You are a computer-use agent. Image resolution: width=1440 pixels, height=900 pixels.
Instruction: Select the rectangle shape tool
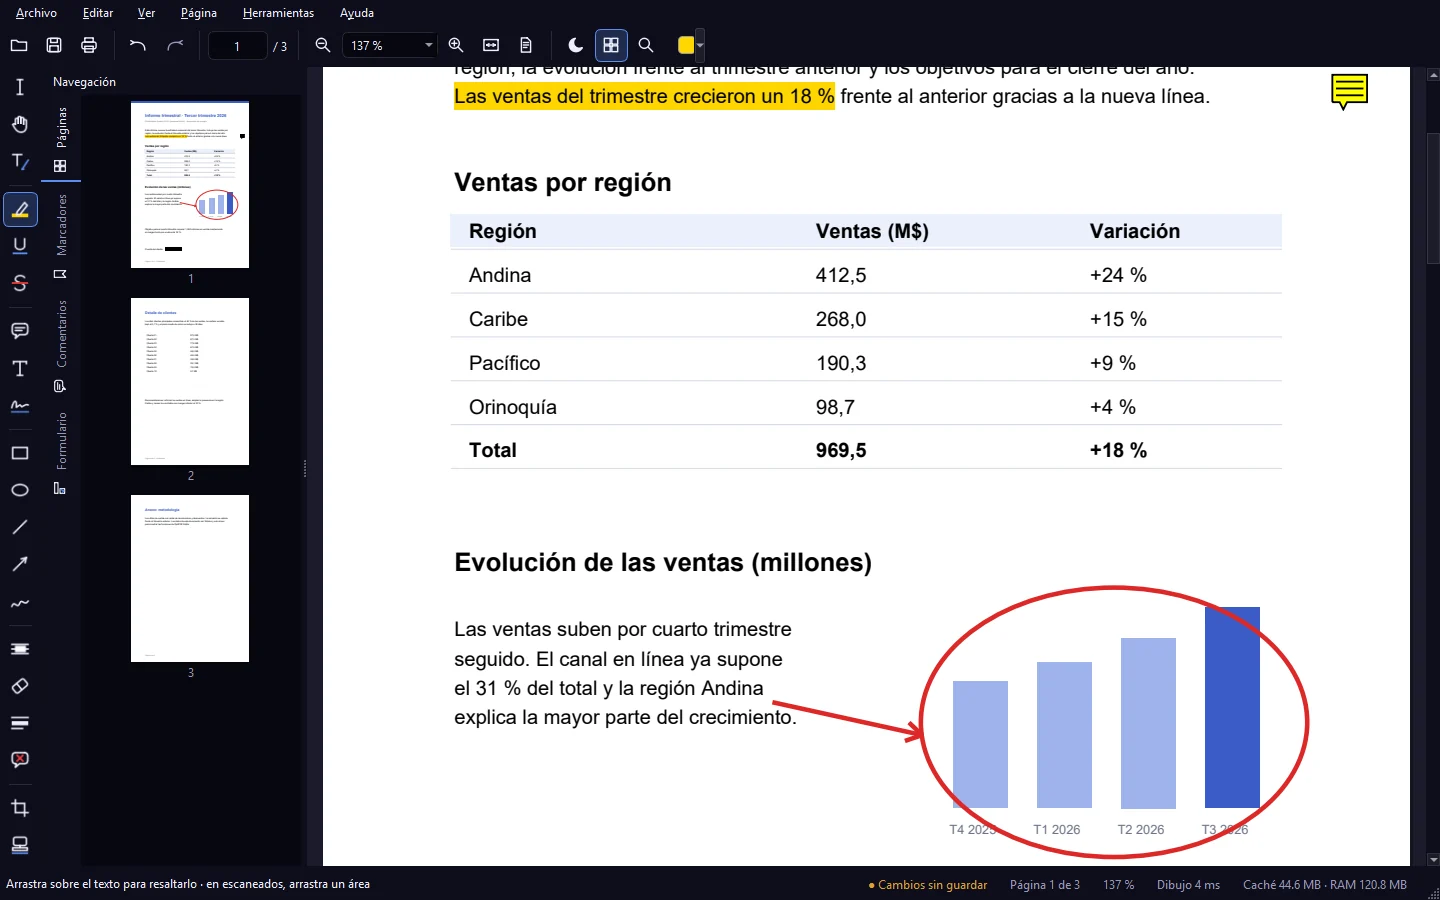pyautogui.click(x=20, y=453)
